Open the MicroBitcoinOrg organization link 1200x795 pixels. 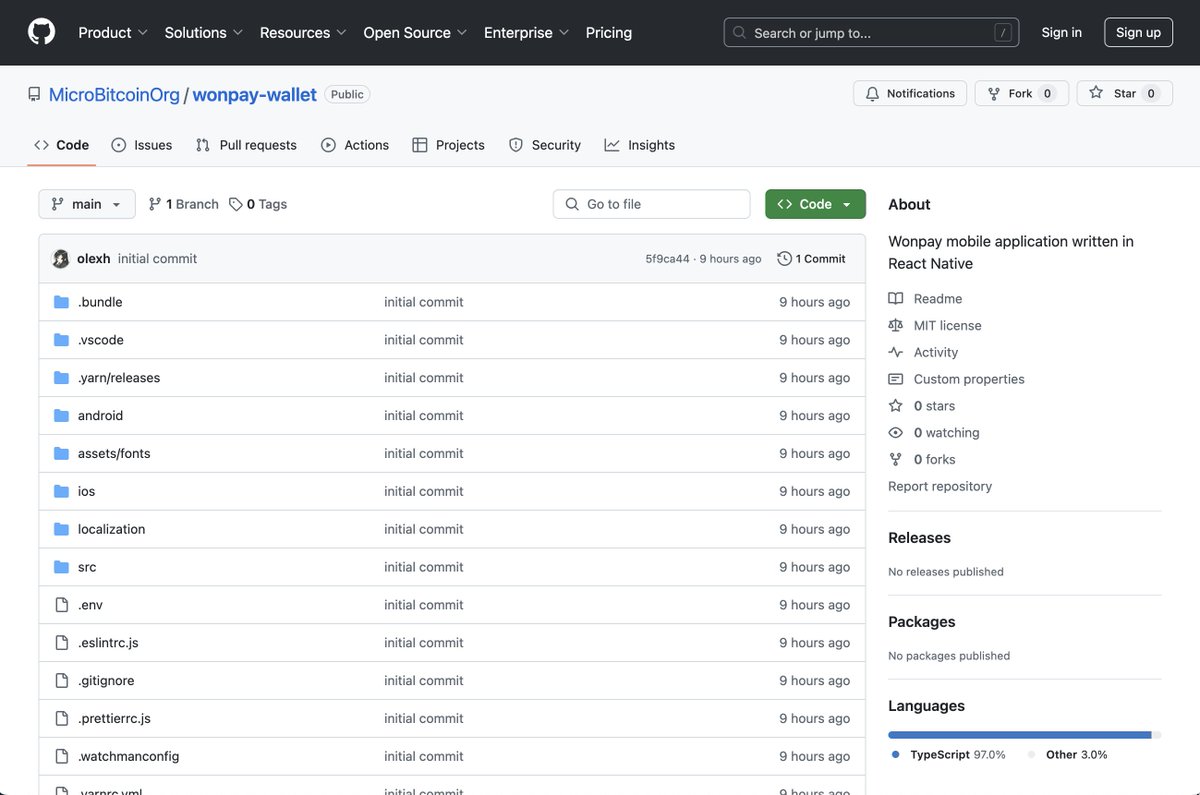114,94
